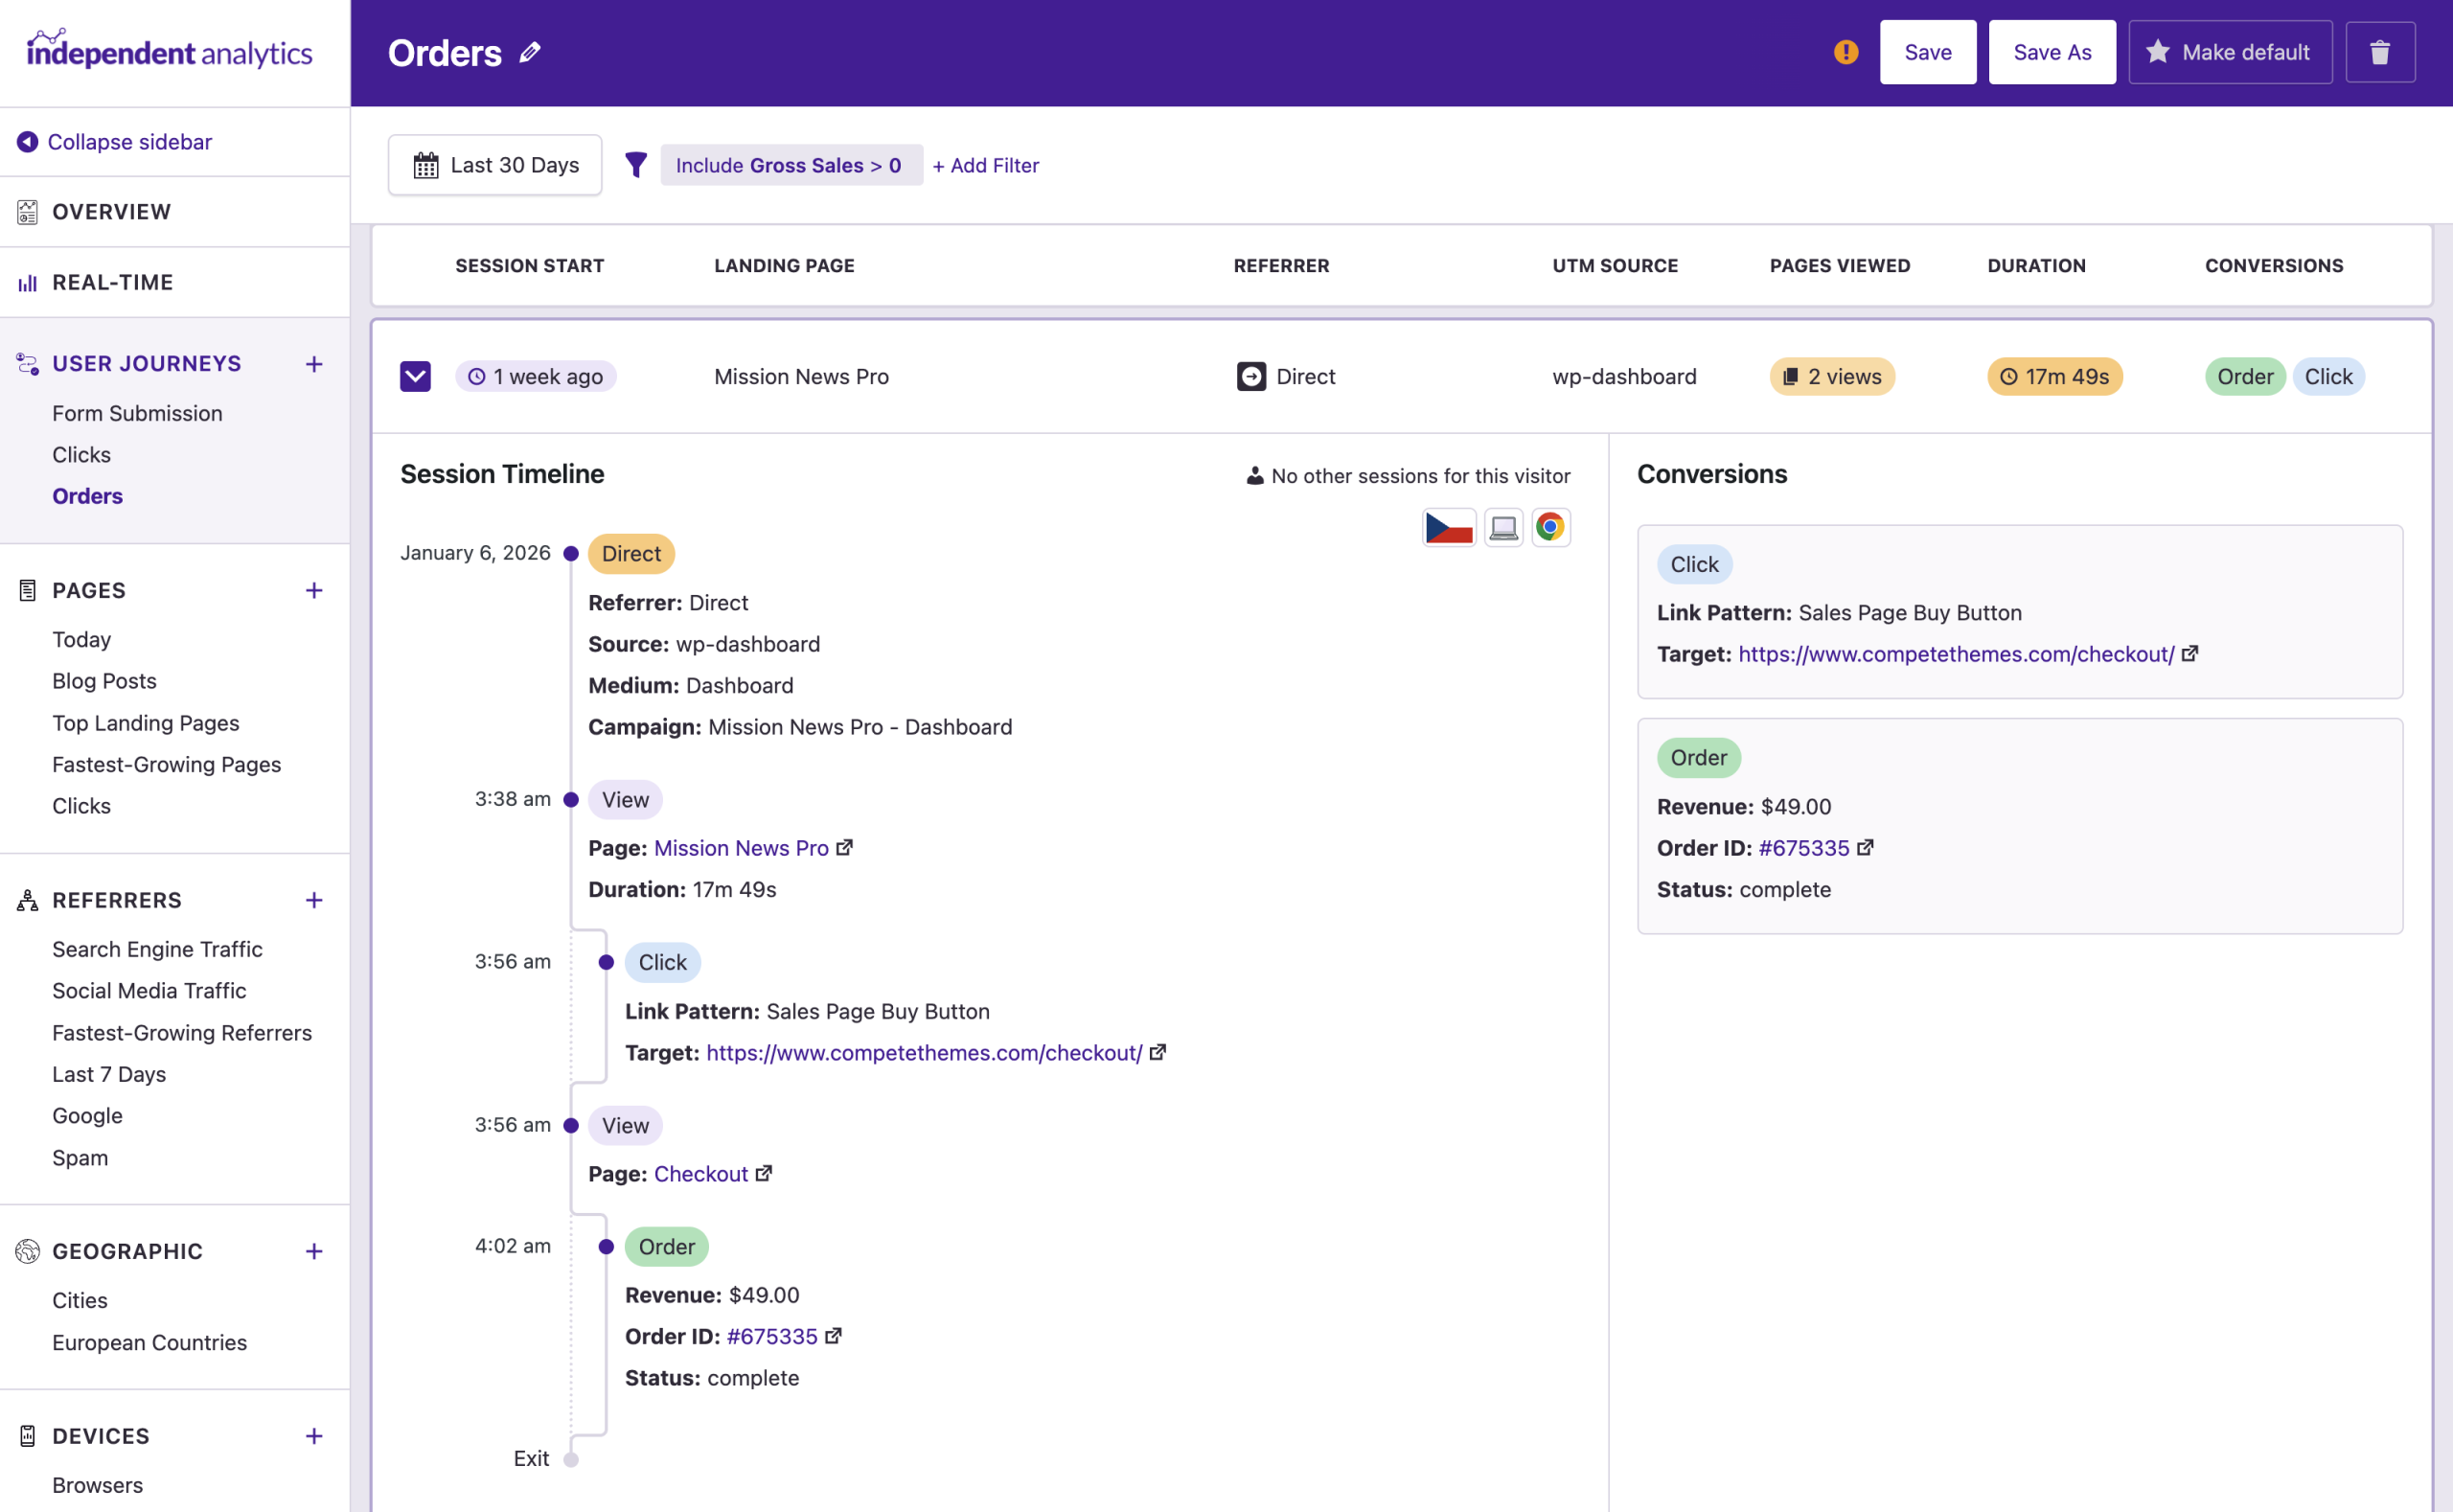Click the funnel filter icon near the date picker
The image size is (2453, 1512).
click(637, 165)
